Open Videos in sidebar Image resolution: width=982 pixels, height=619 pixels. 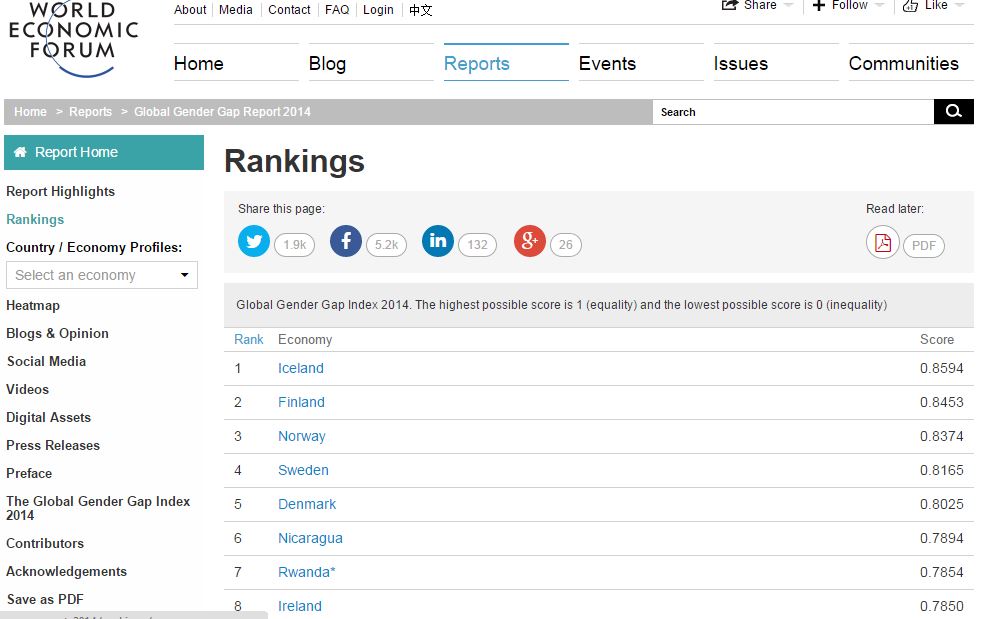[x=27, y=389]
